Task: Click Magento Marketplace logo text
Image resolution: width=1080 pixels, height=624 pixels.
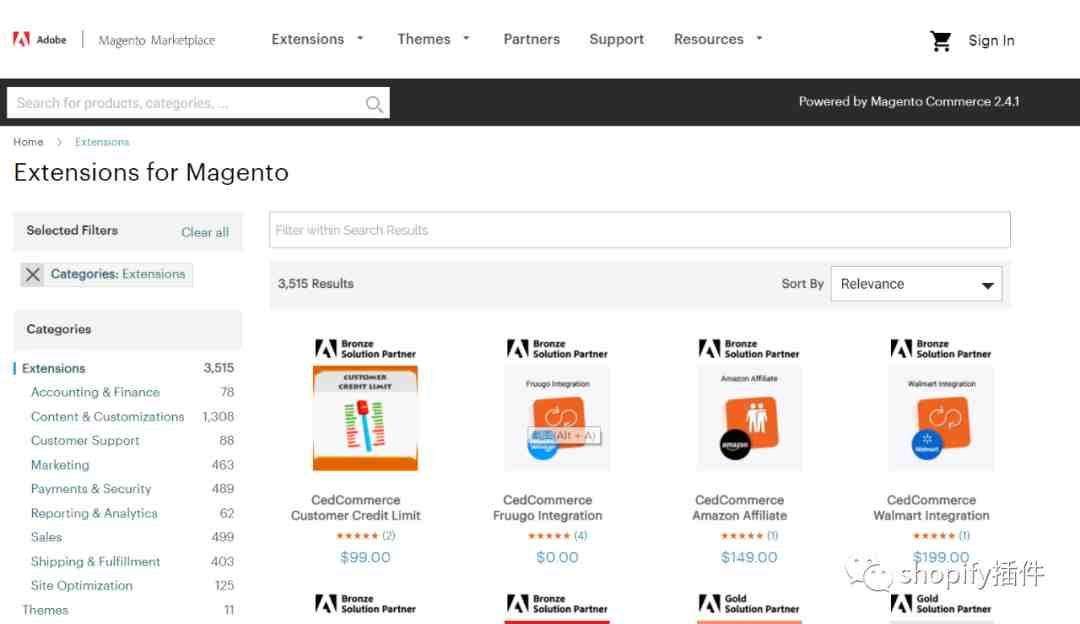Action: 157,40
